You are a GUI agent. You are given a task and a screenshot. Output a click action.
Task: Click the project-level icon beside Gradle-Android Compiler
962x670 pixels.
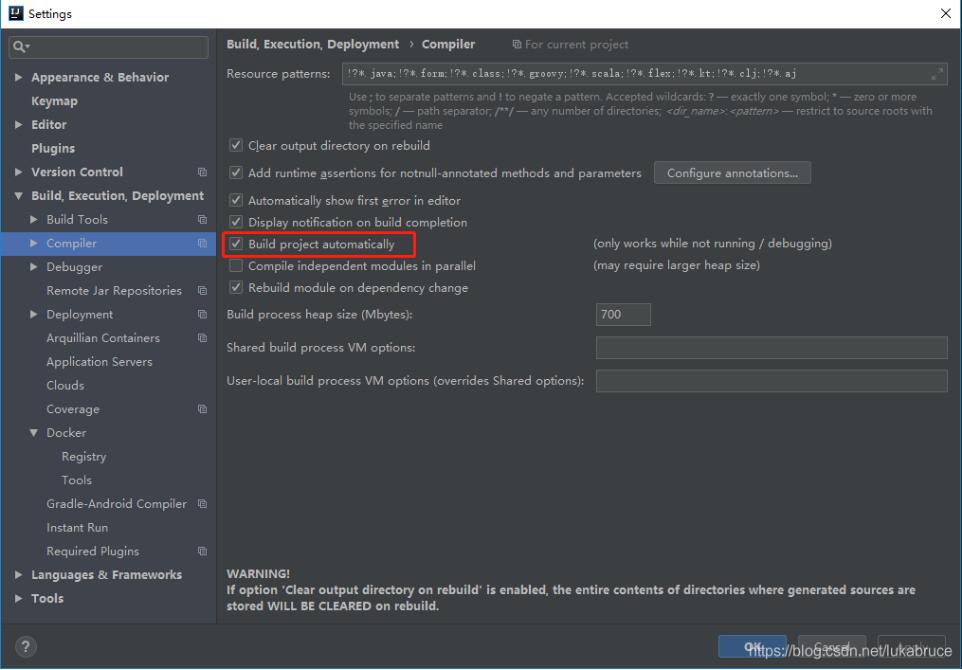(202, 504)
